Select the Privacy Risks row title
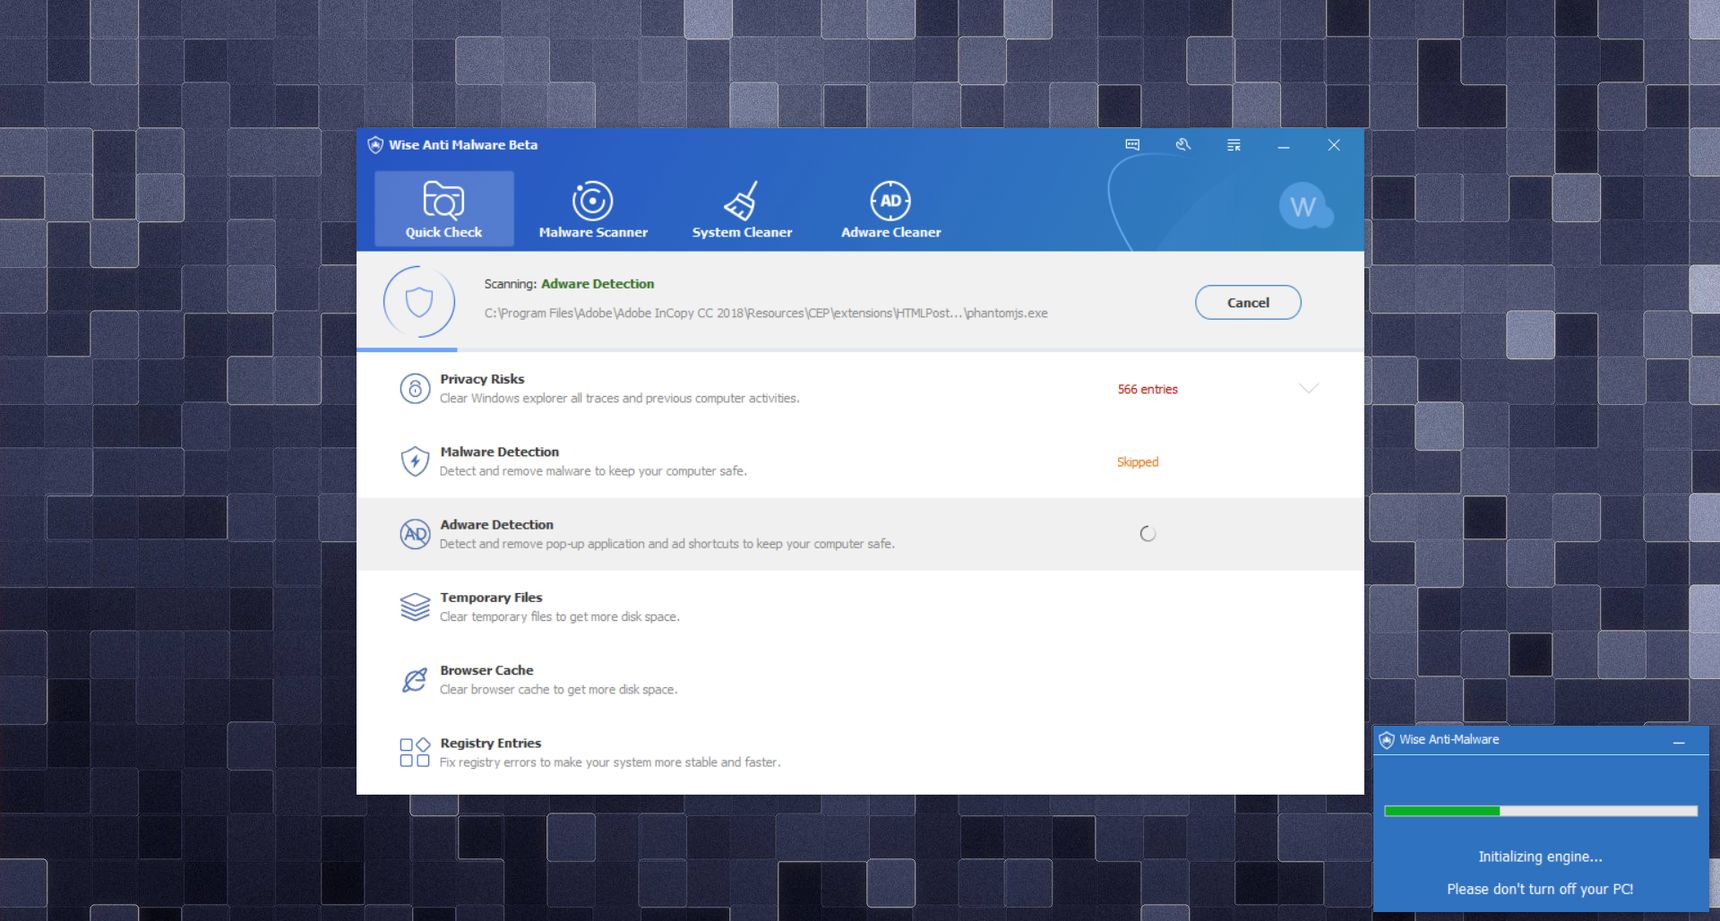 coord(482,379)
